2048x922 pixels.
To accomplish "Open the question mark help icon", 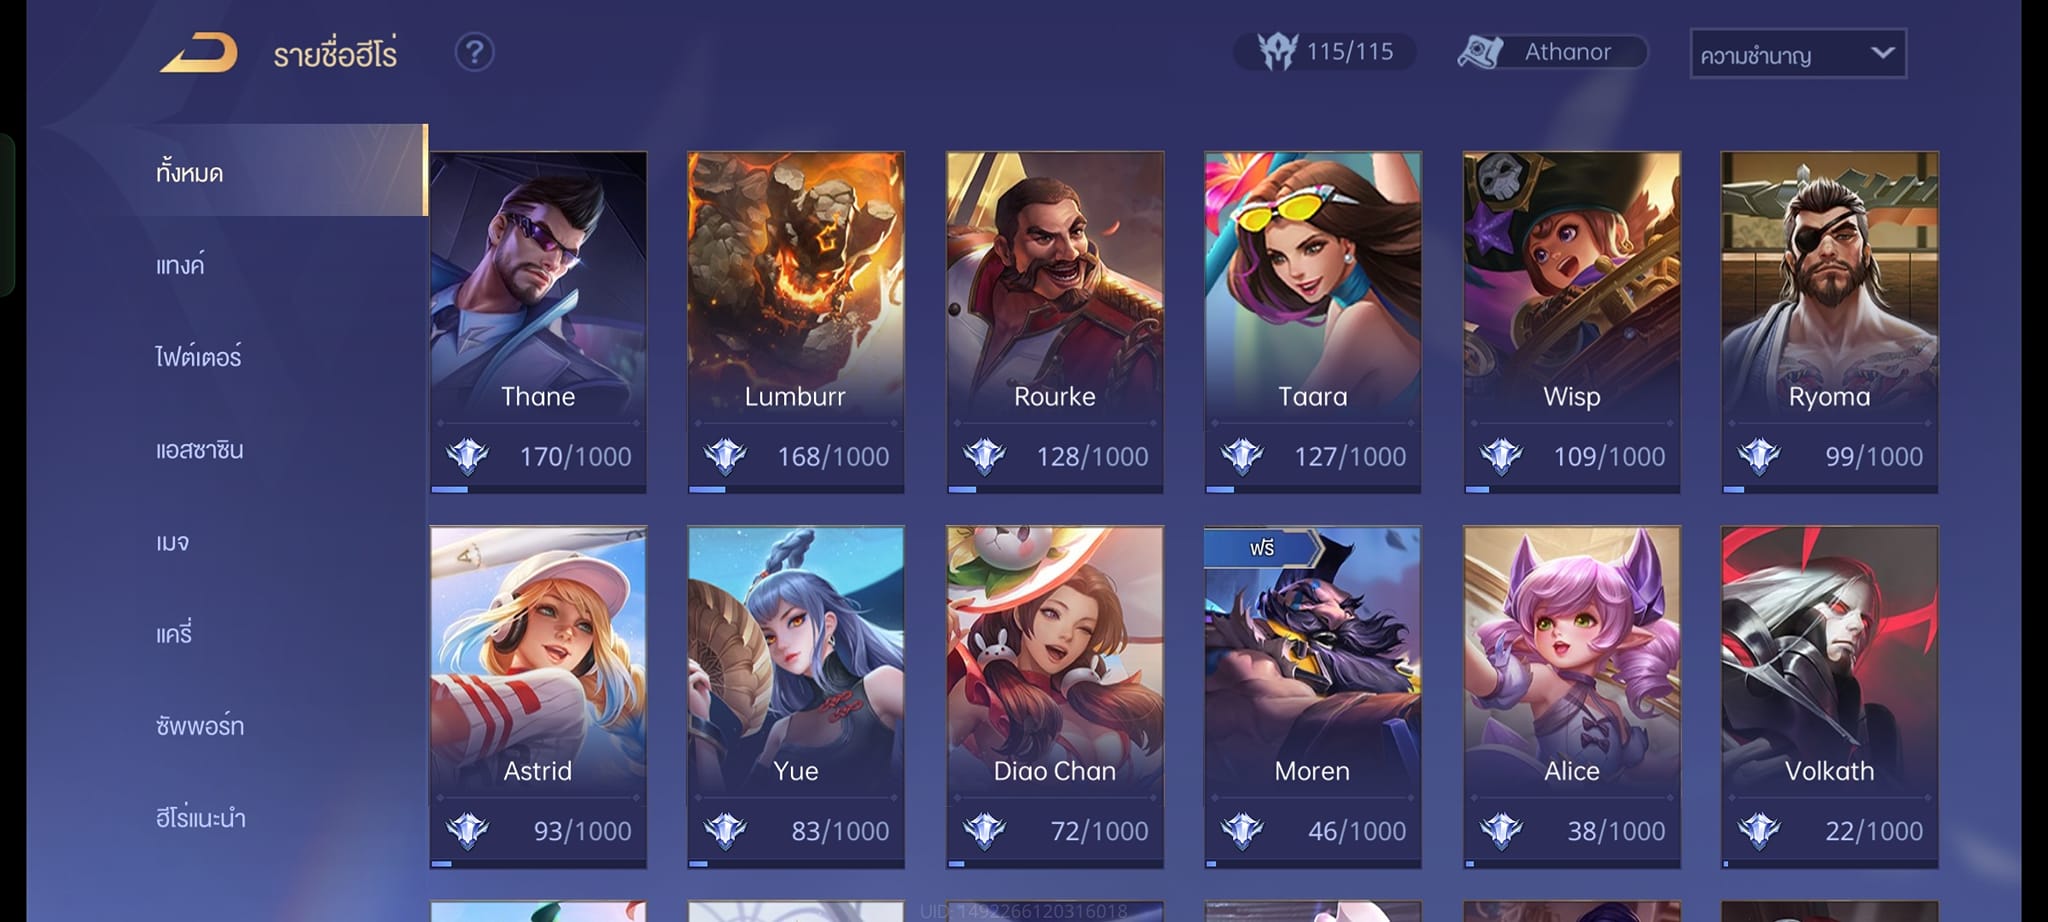I will coord(474,52).
